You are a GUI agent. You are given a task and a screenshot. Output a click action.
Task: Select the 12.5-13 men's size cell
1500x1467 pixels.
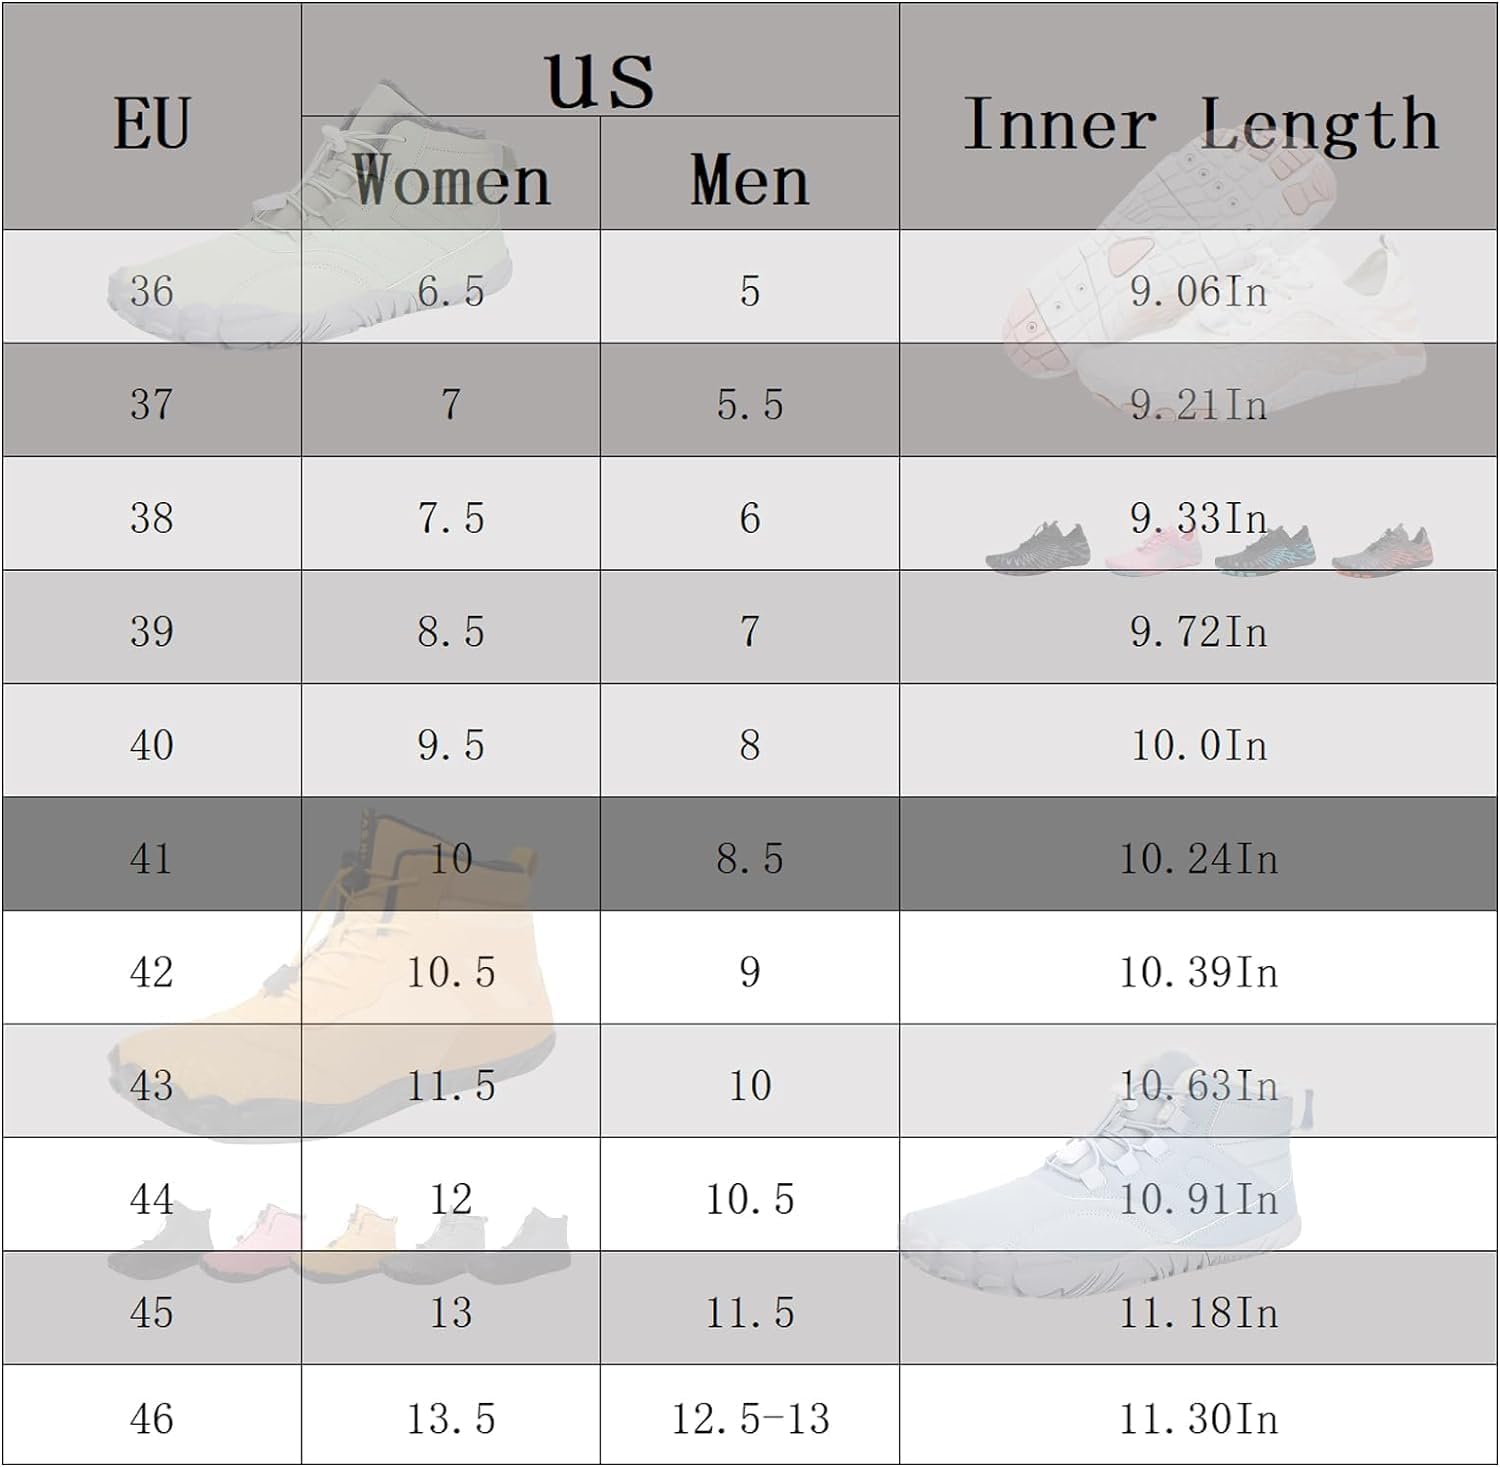tap(749, 1418)
